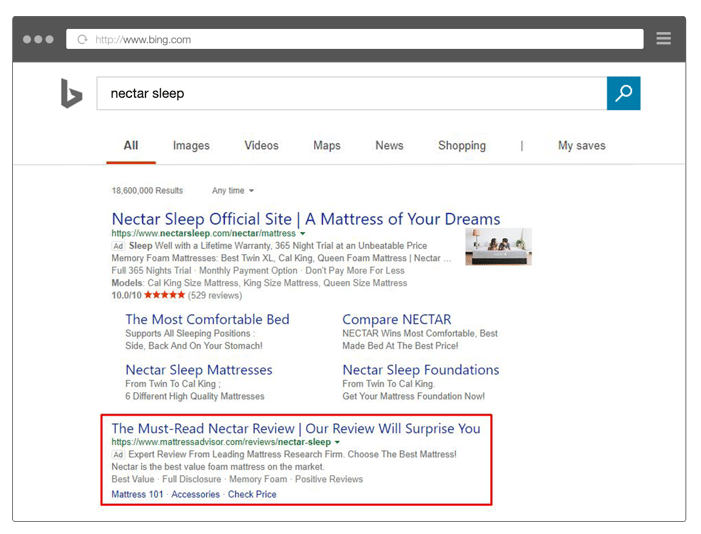
Task: Select the All tab
Action: point(131,145)
